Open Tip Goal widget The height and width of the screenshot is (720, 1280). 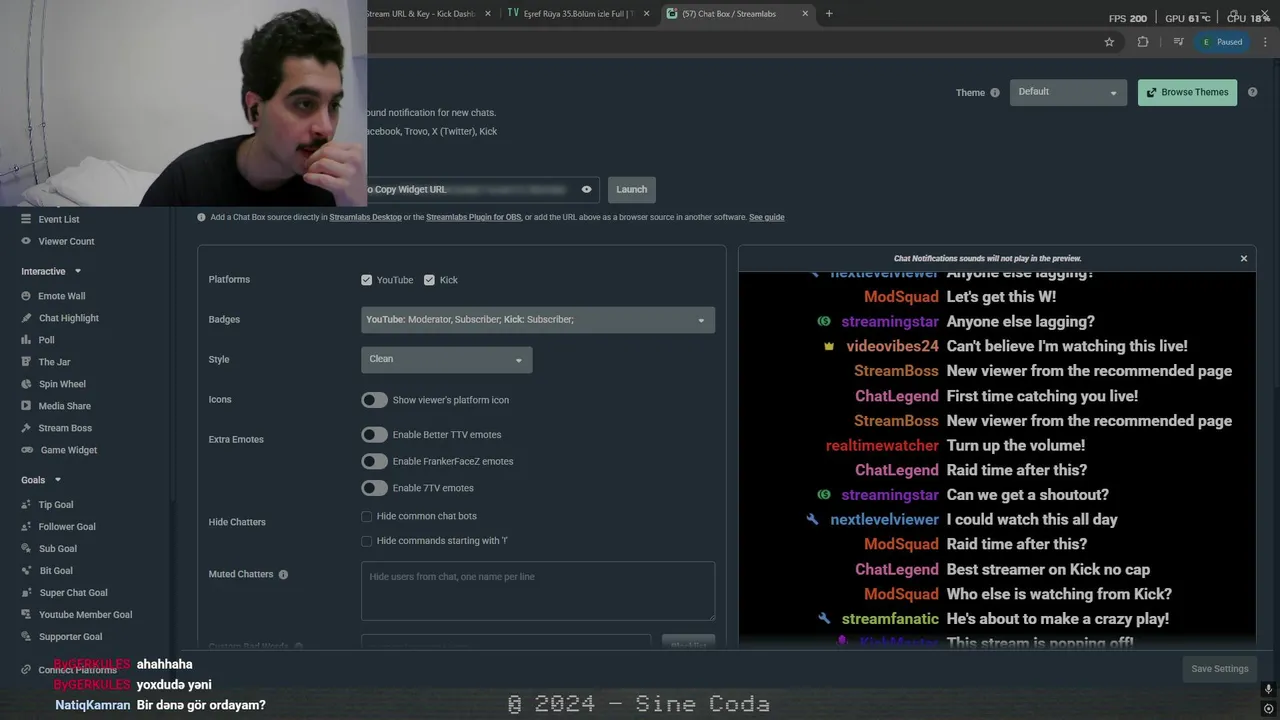click(55, 505)
